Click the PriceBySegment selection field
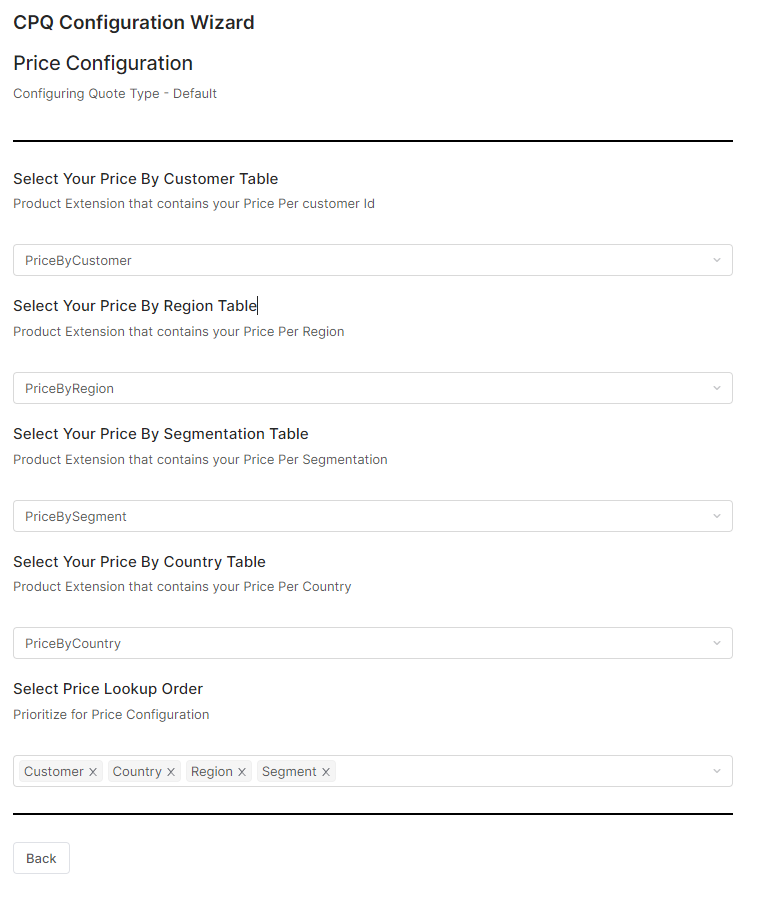 coord(360,516)
